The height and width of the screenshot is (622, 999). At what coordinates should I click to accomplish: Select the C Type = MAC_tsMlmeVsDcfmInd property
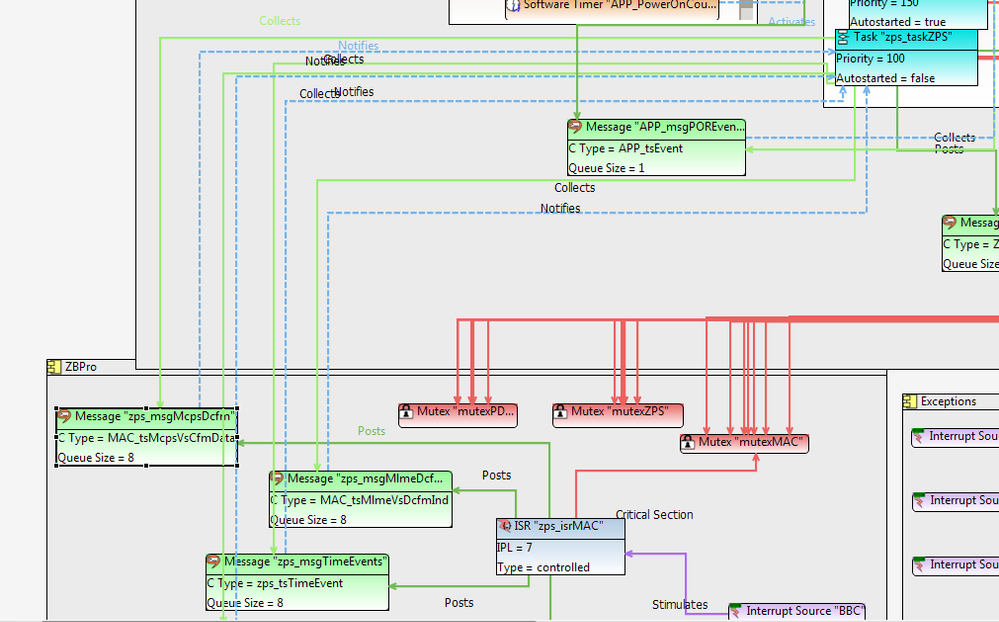pyautogui.click(x=360, y=500)
